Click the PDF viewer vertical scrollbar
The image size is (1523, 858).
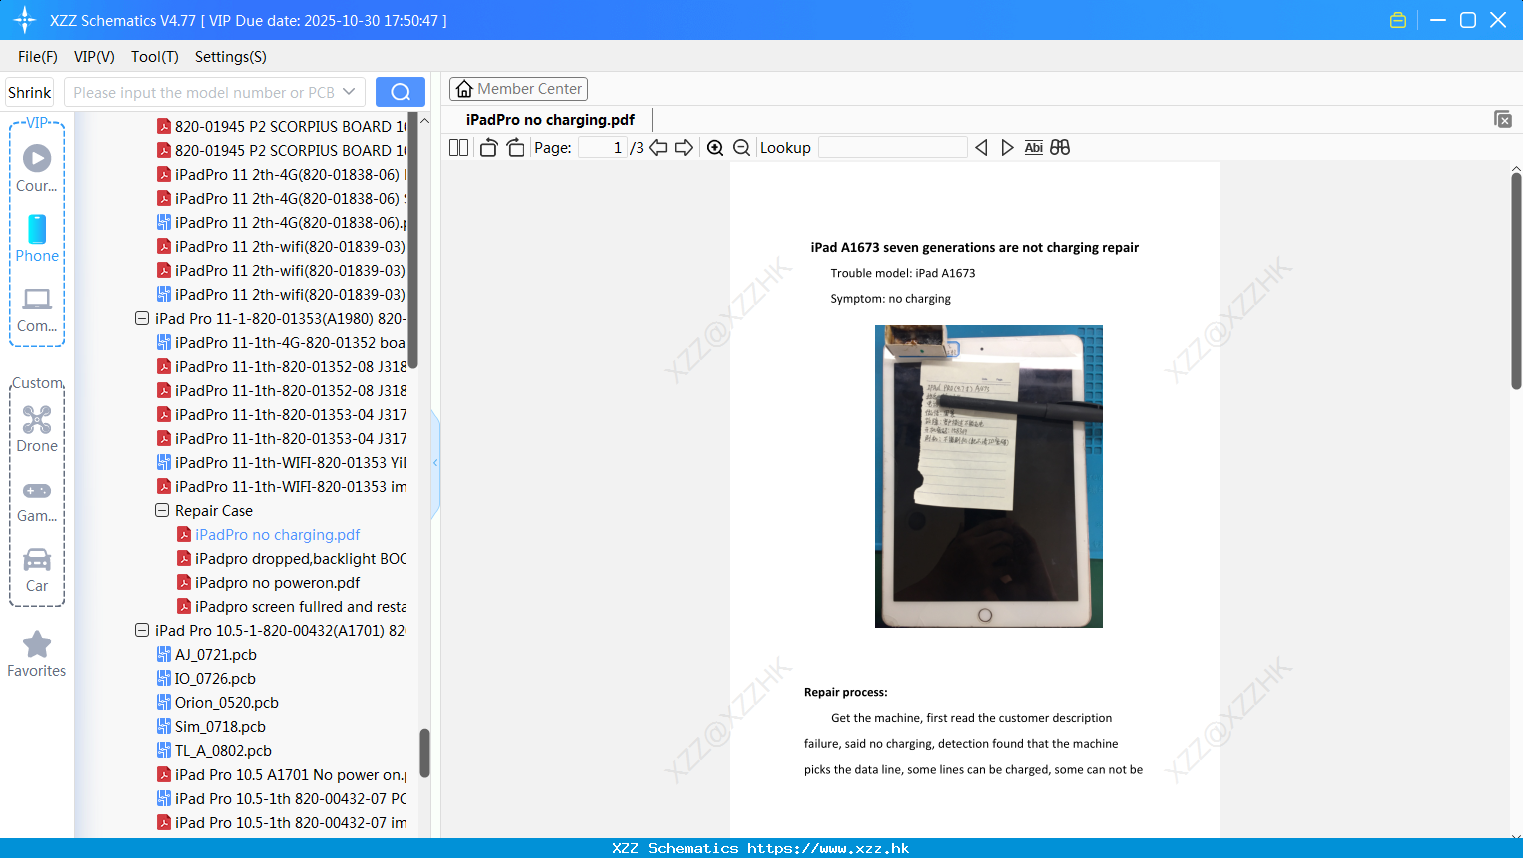click(x=1516, y=281)
